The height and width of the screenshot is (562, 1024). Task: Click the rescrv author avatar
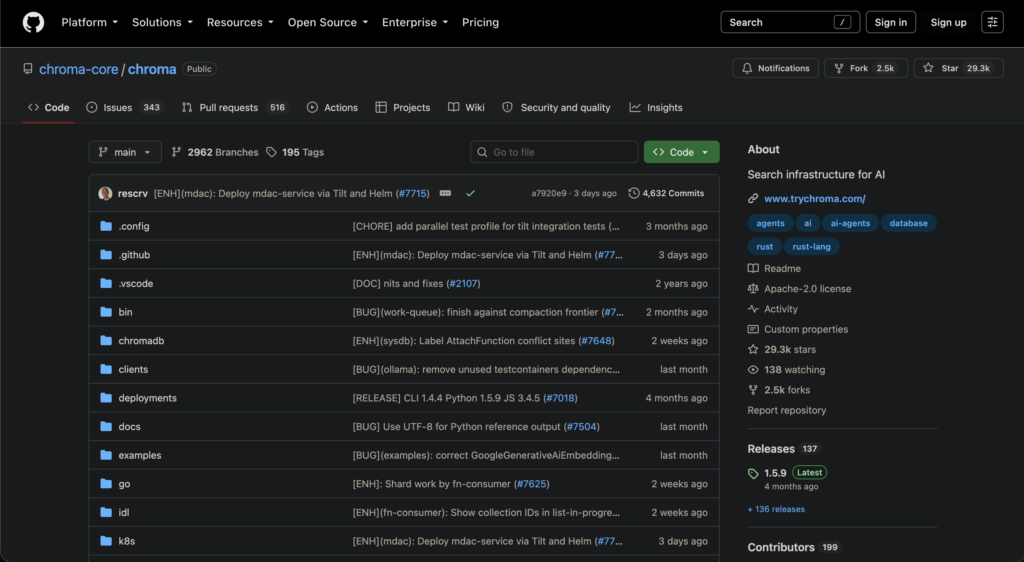[x=105, y=193]
